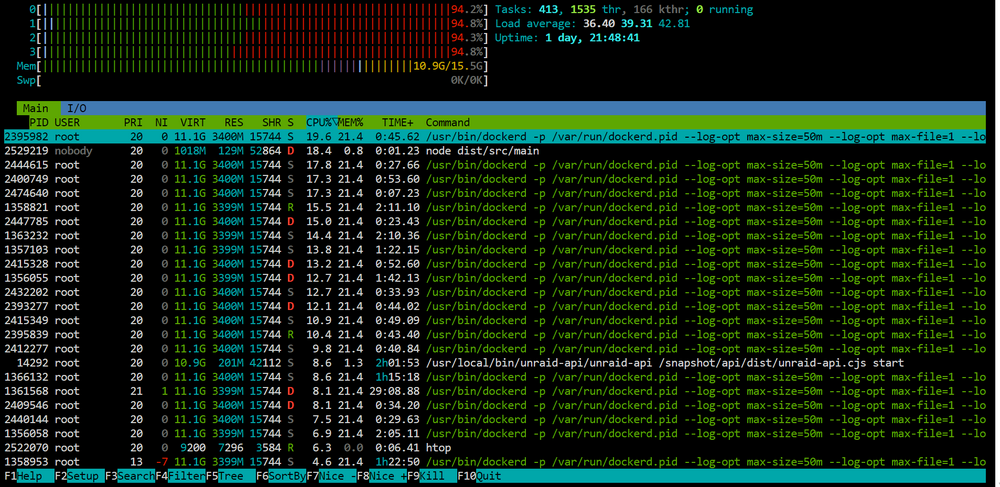Select process row with PID 1357103
The height and width of the screenshot is (487, 1000).
[x=496, y=250]
